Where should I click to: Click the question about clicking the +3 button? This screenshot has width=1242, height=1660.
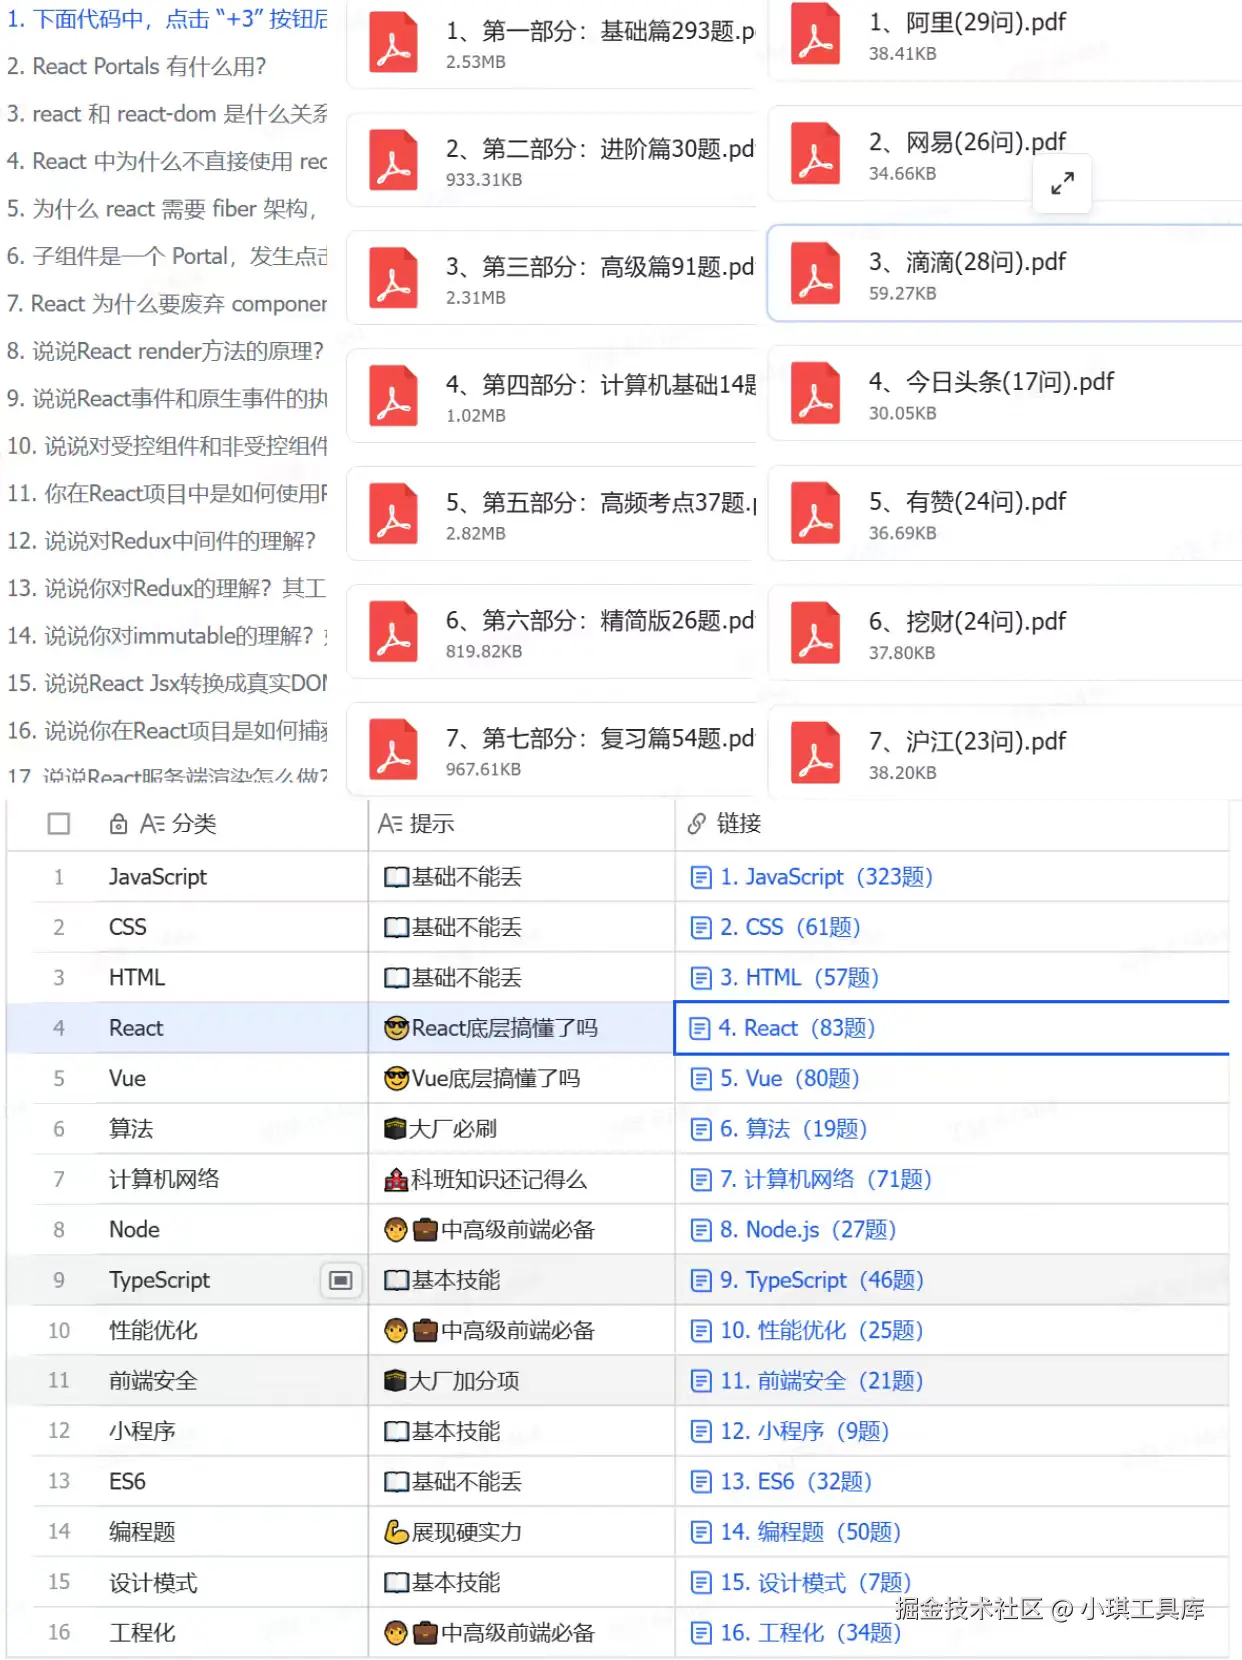coord(167,19)
